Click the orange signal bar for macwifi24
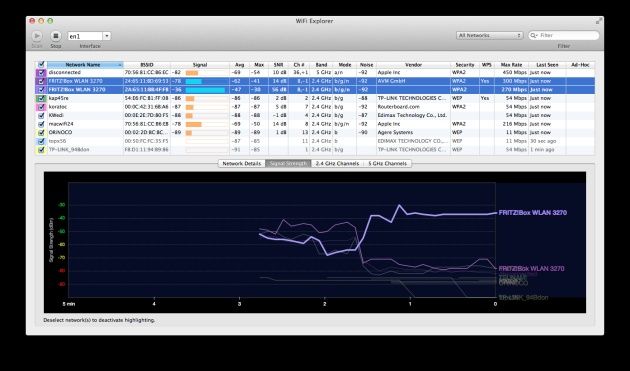The width and height of the screenshot is (630, 371). tap(193, 124)
